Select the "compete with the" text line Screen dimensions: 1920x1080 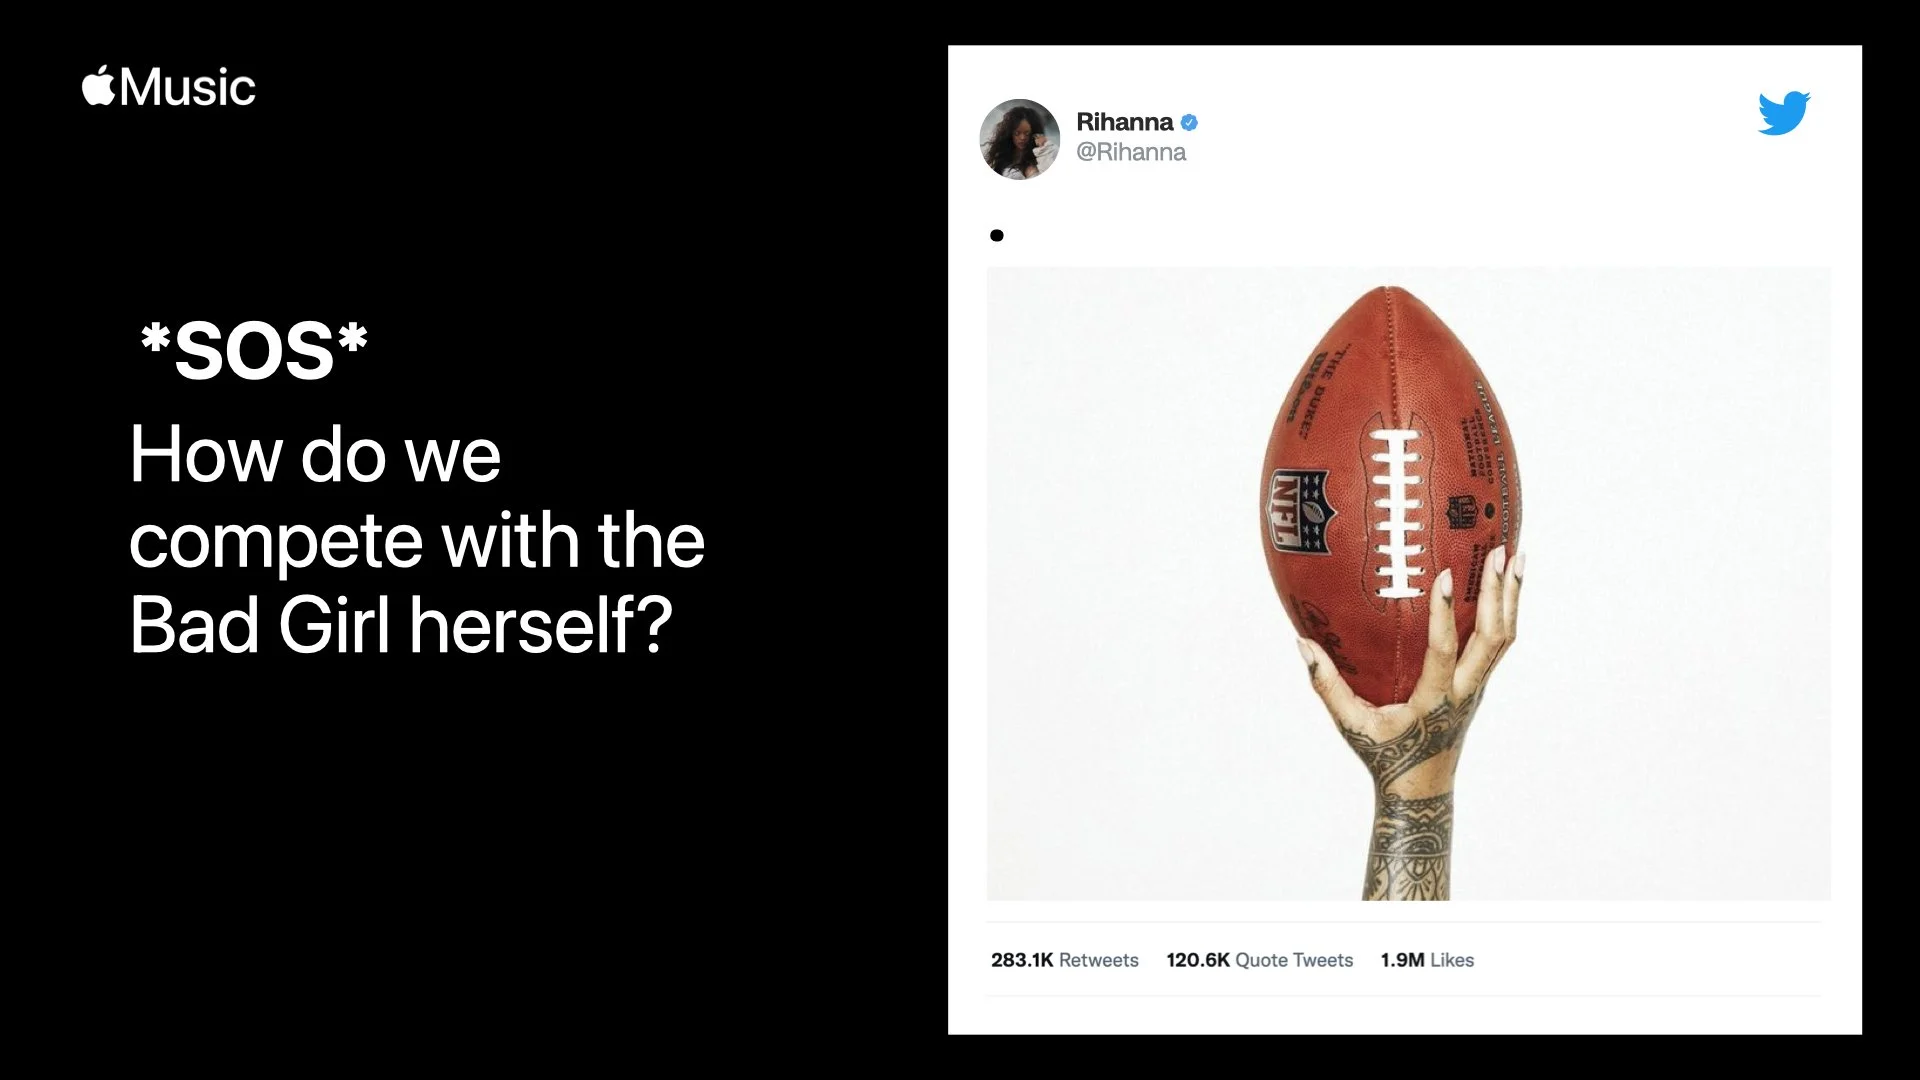(x=417, y=540)
